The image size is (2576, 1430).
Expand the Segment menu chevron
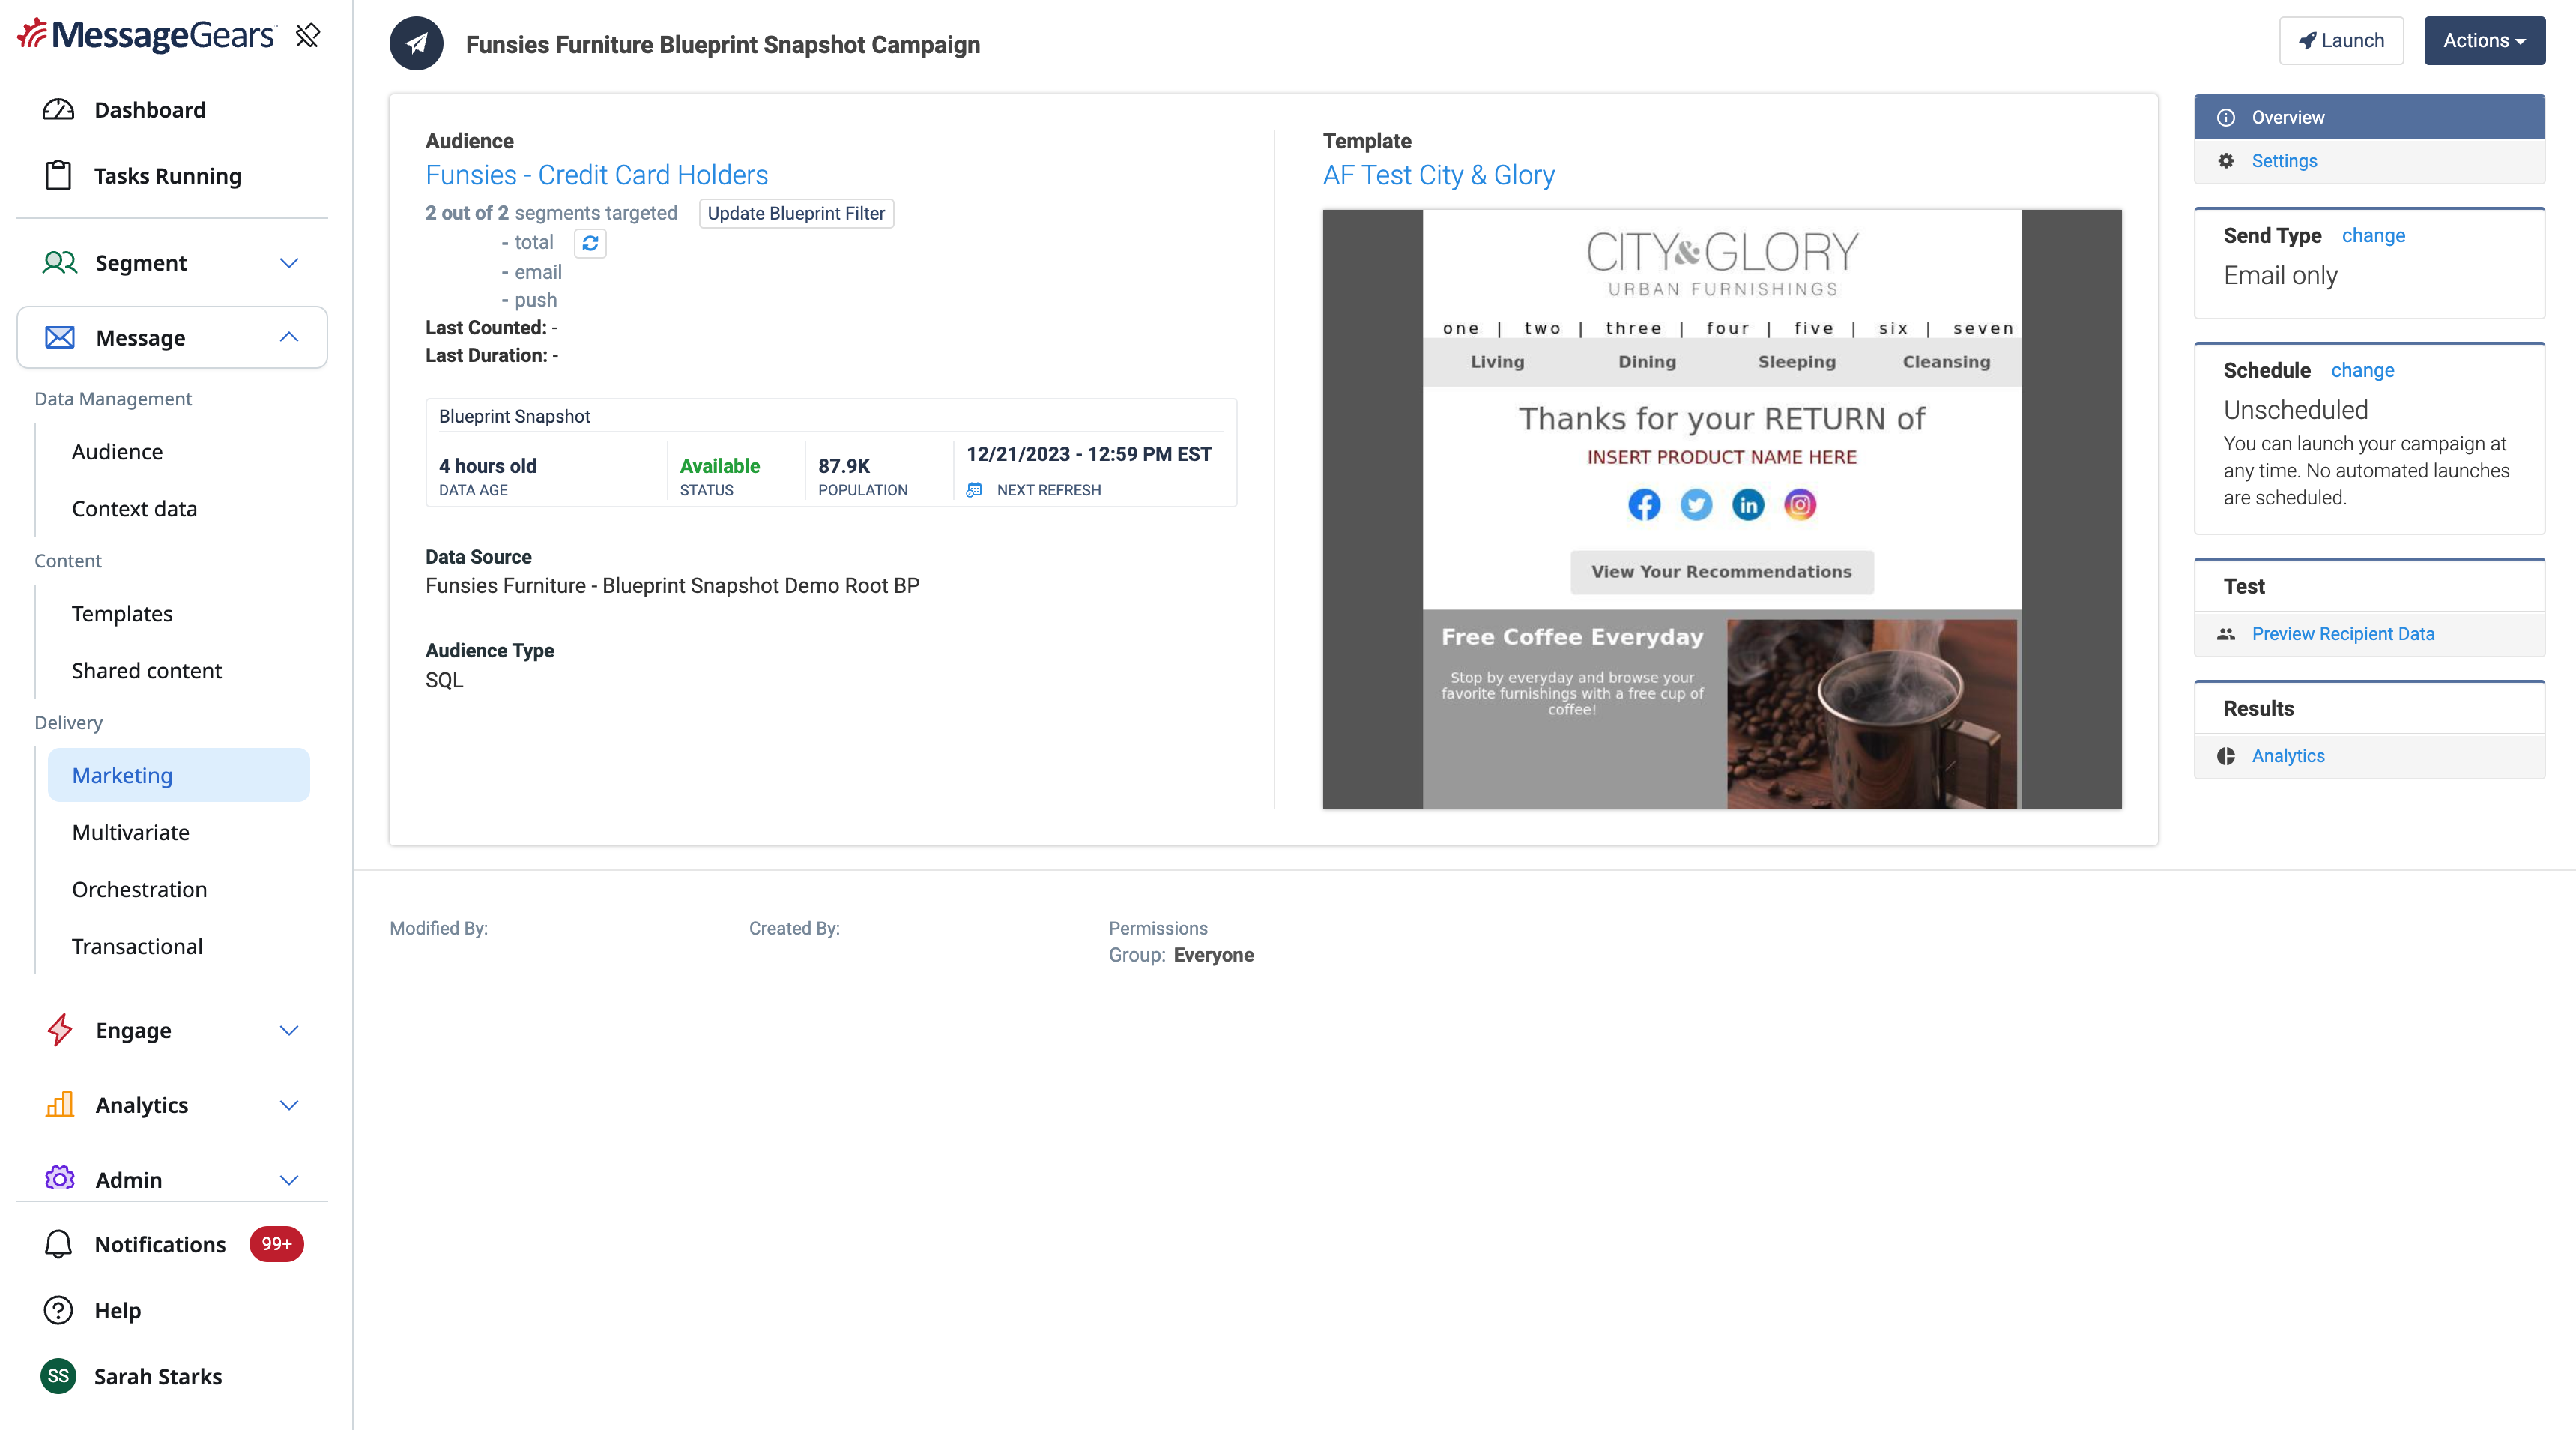(x=289, y=263)
